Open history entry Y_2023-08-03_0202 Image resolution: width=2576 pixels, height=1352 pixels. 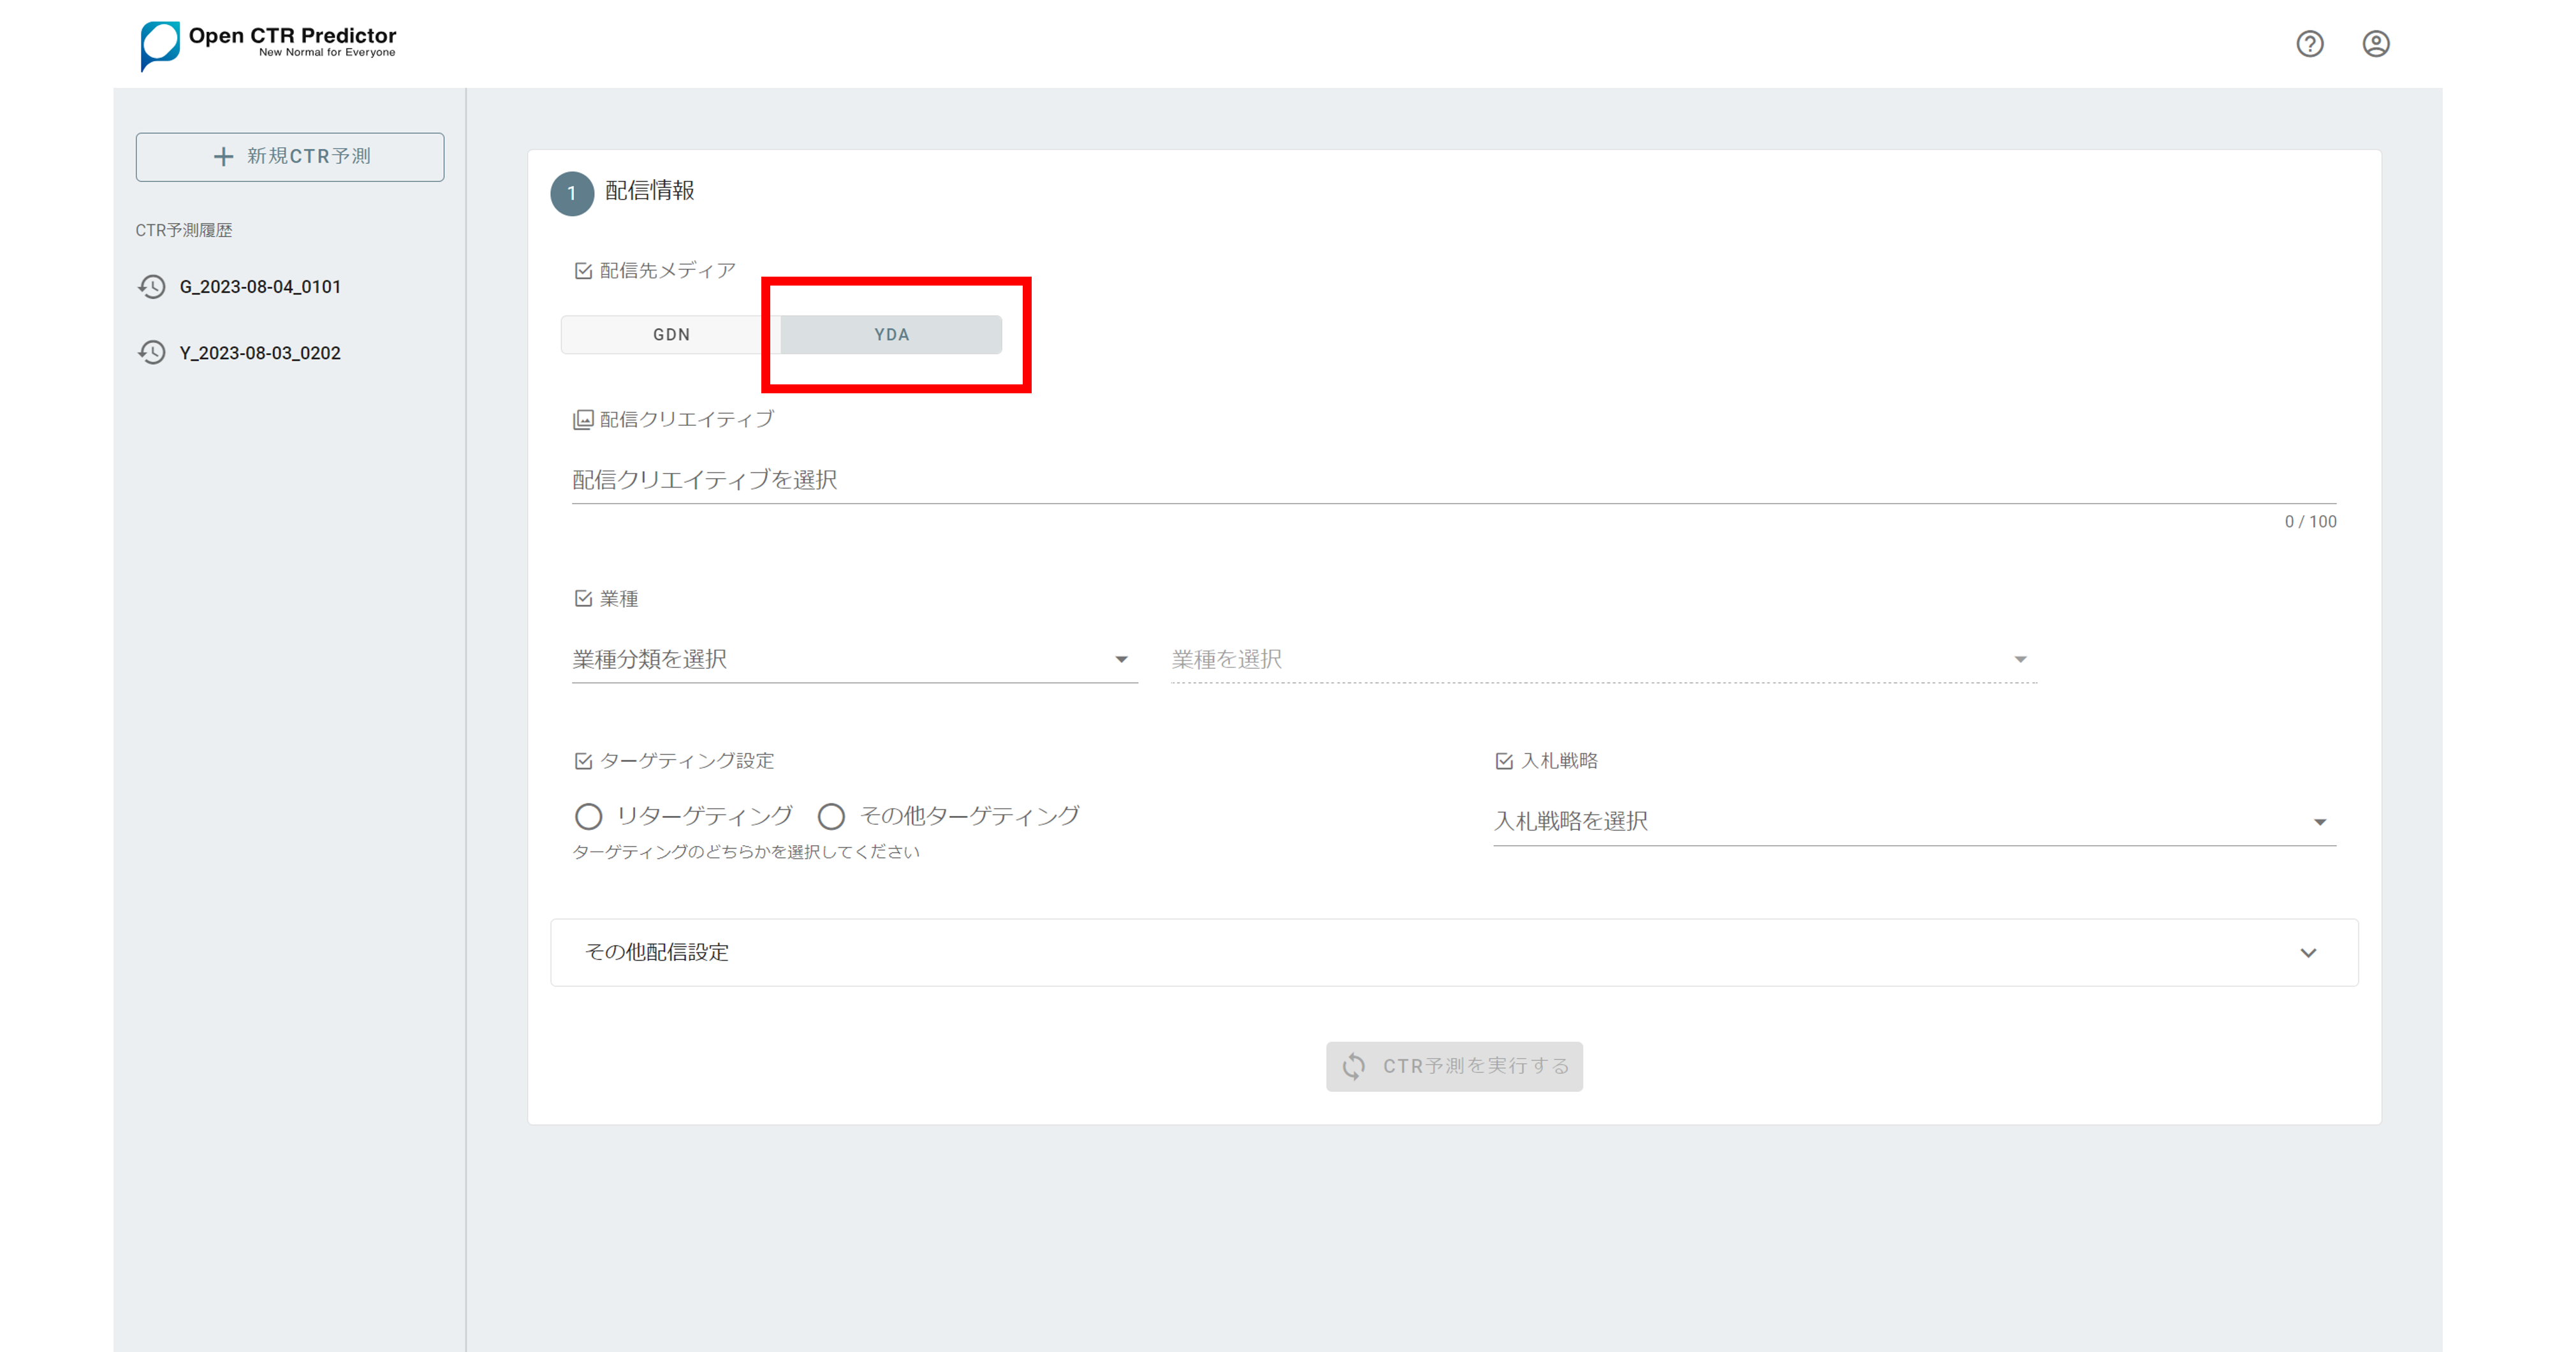(260, 353)
